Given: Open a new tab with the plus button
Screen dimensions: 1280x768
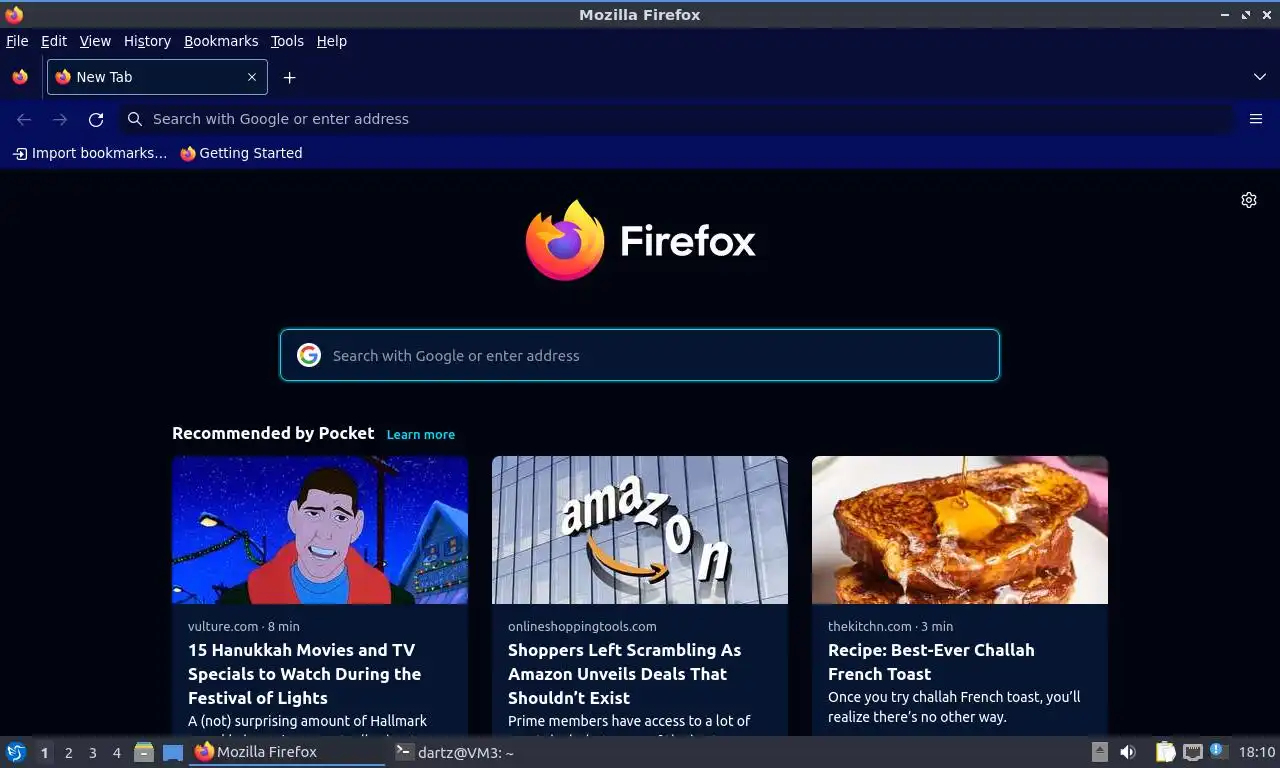Looking at the screenshot, I should coord(289,77).
